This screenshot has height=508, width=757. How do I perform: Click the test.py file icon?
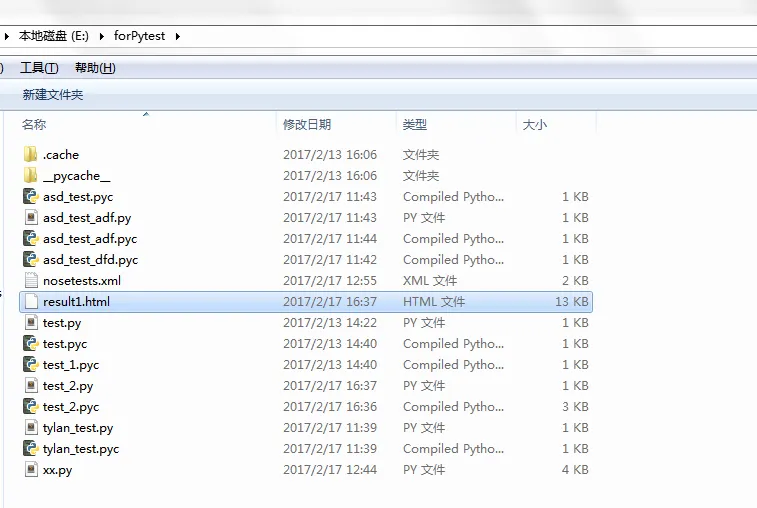point(31,323)
